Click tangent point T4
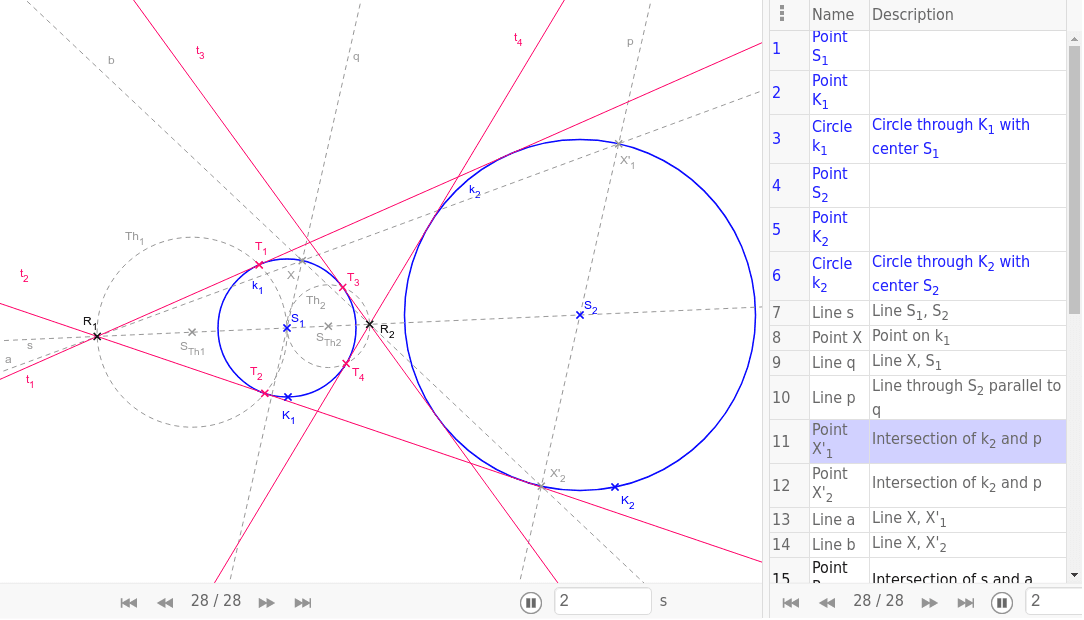This screenshot has width=1084, height=620. click(x=346, y=364)
